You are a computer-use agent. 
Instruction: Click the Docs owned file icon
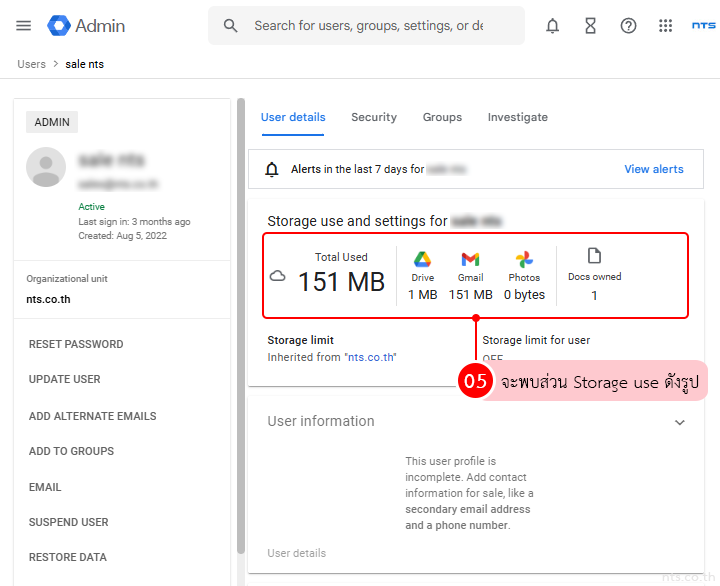pos(594,256)
